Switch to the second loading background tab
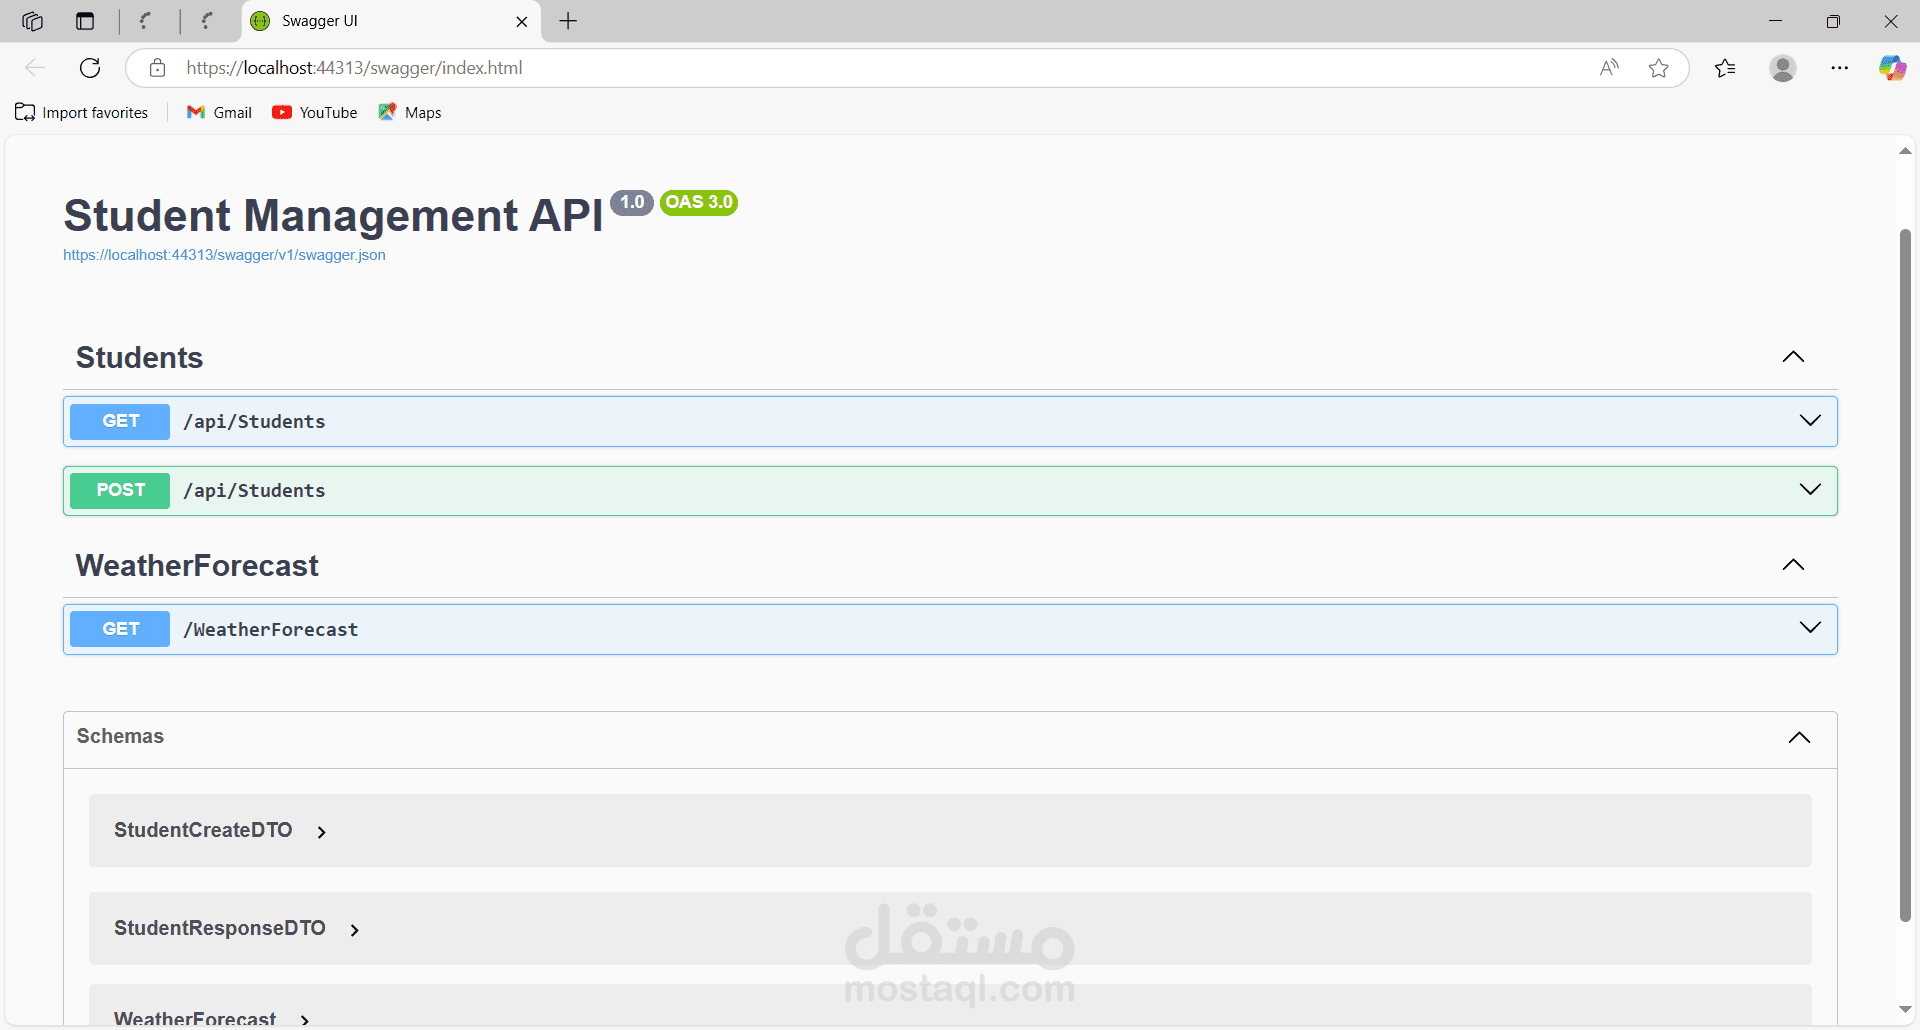Screen dimensions: 1920x1030 [x=208, y=21]
